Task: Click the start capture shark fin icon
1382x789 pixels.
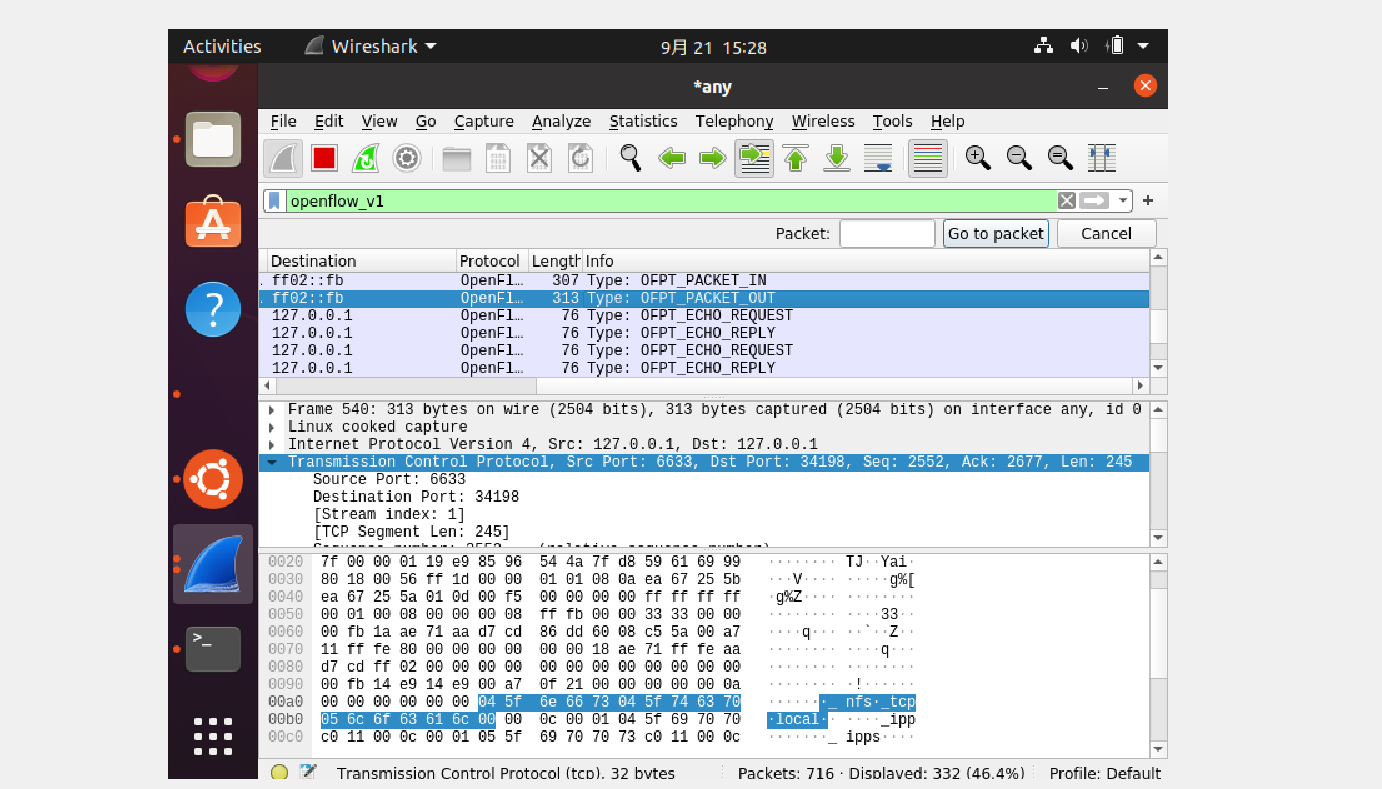Action: pyautogui.click(x=283, y=158)
